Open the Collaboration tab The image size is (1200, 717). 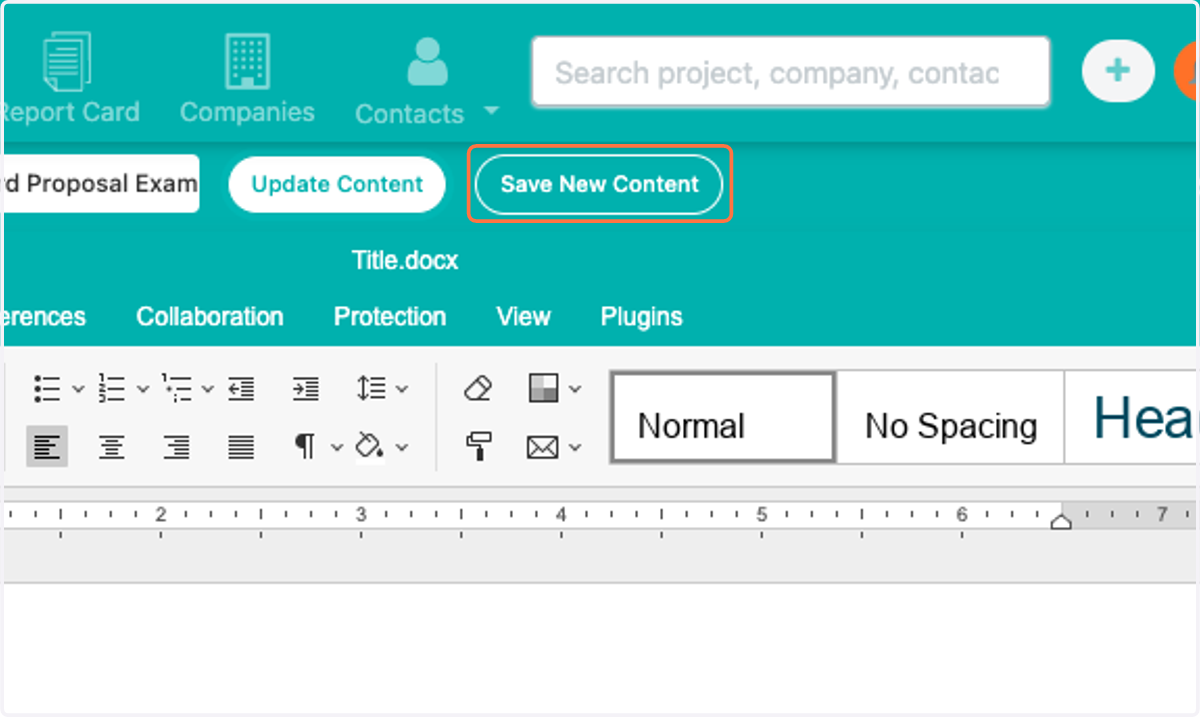click(210, 317)
